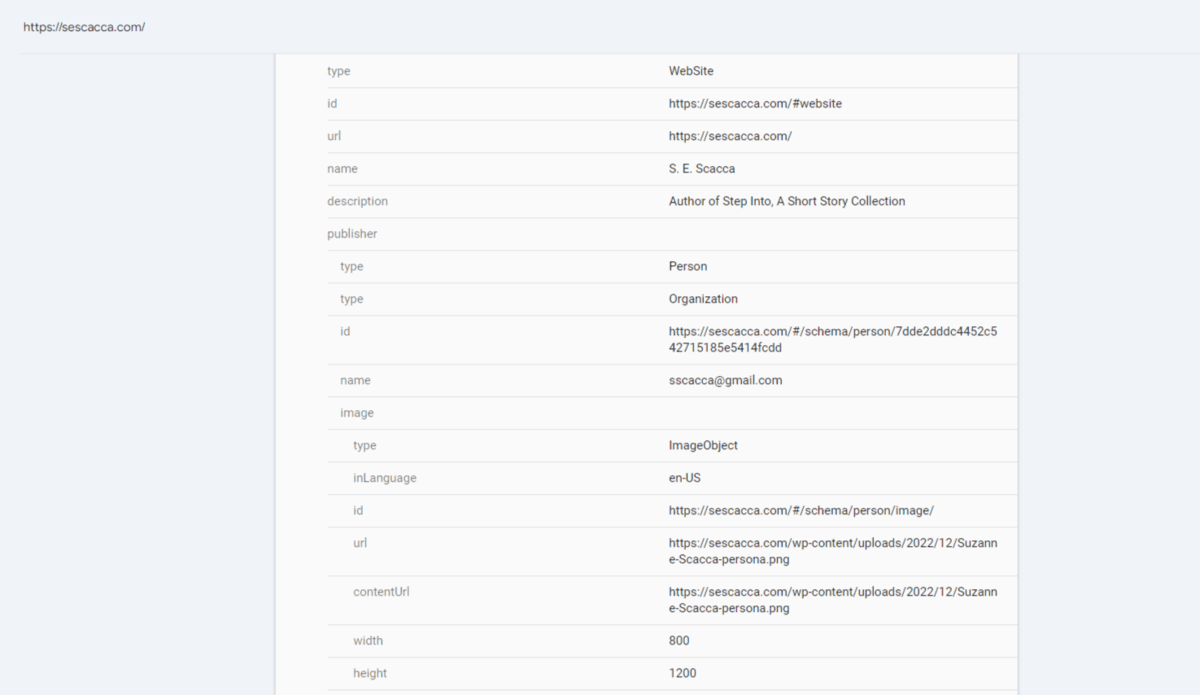This screenshot has width=1200, height=695.
Task: Click the https://sescacca.com/ address in the page header
Action: pos(84,27)
